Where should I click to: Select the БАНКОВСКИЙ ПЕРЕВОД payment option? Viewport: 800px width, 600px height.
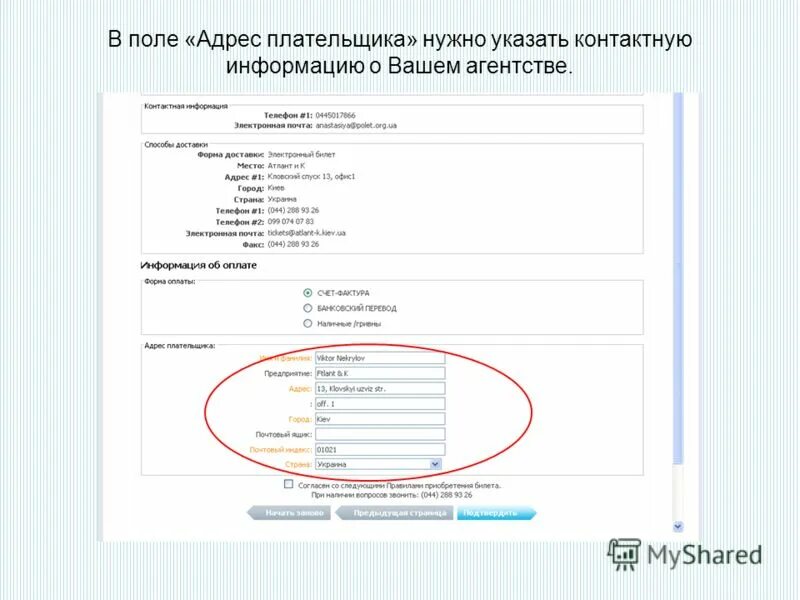307,306
